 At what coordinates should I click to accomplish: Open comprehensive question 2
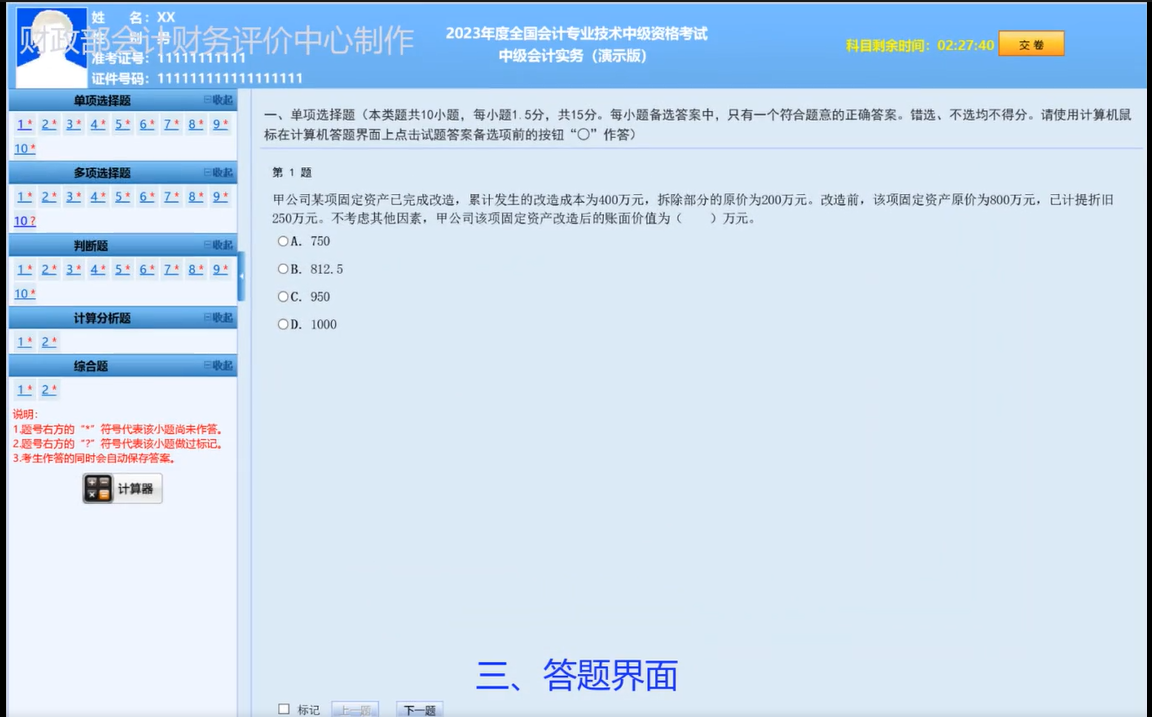coord(45,389)
